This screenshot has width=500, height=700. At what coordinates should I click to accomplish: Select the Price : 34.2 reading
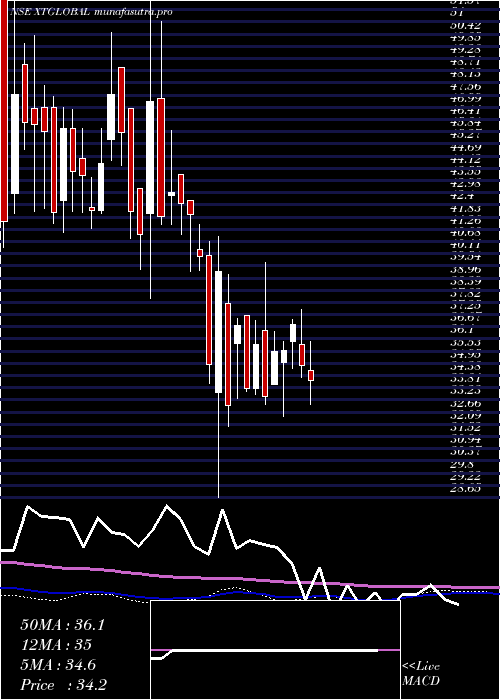(63, 685)
